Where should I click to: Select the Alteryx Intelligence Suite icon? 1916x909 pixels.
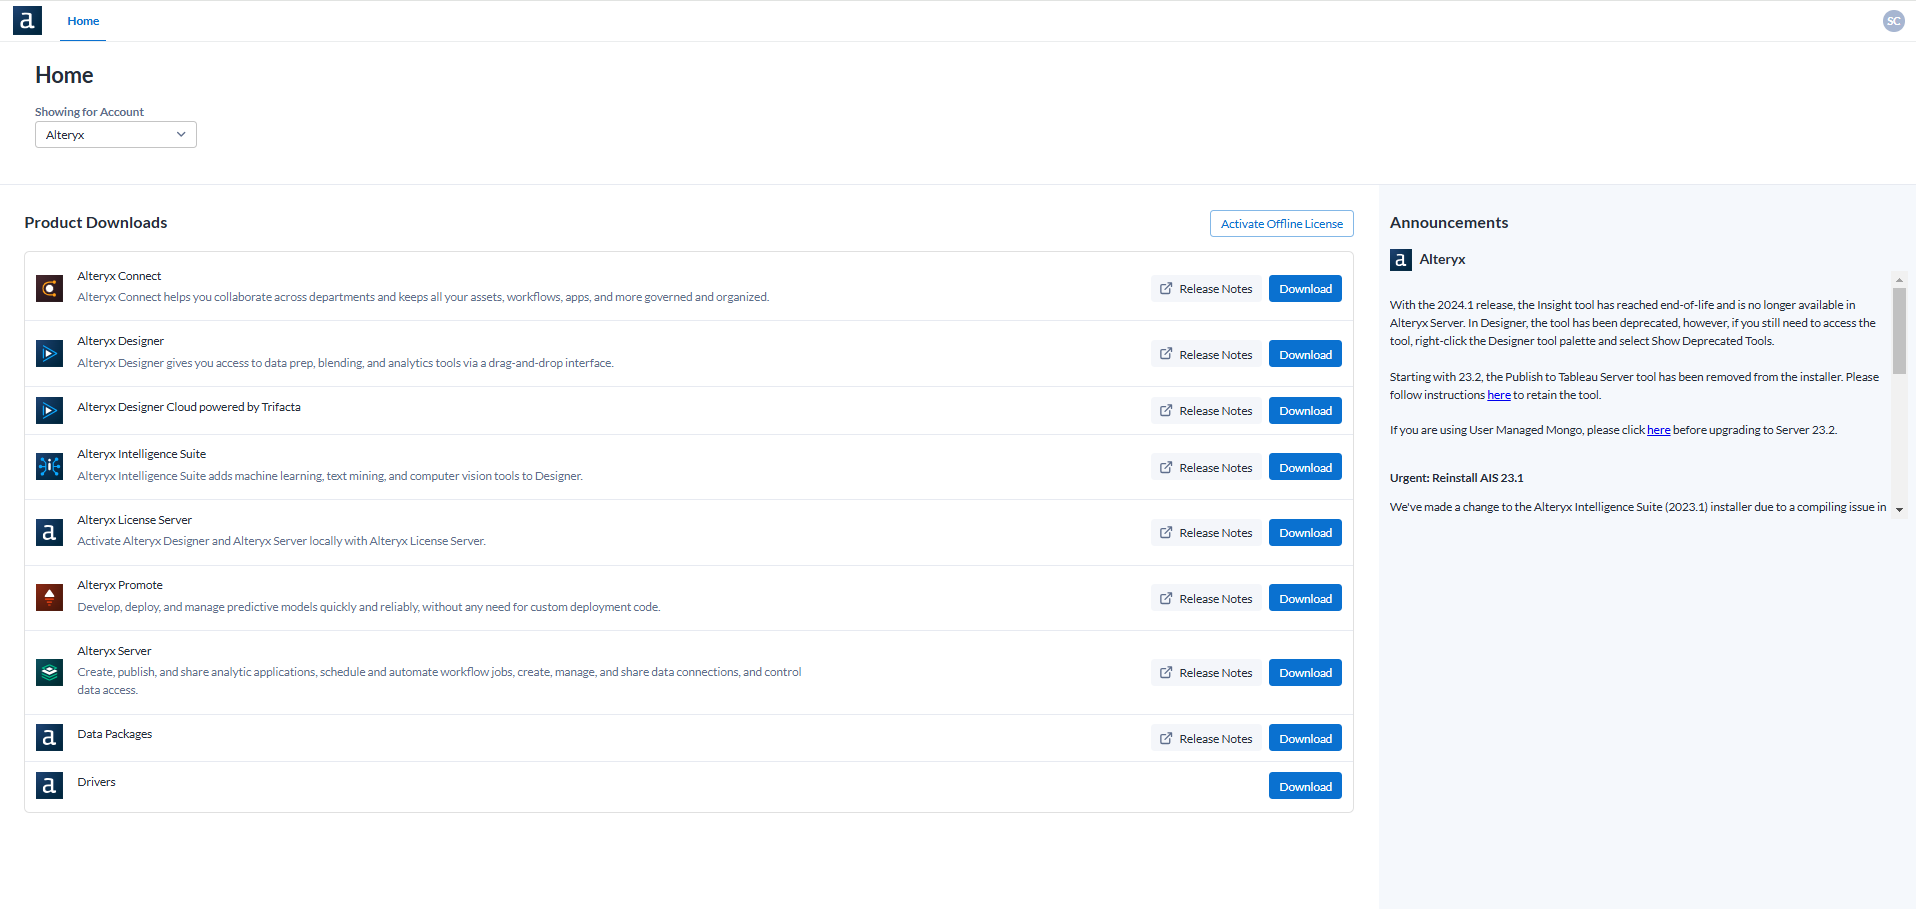pos(49,466)
